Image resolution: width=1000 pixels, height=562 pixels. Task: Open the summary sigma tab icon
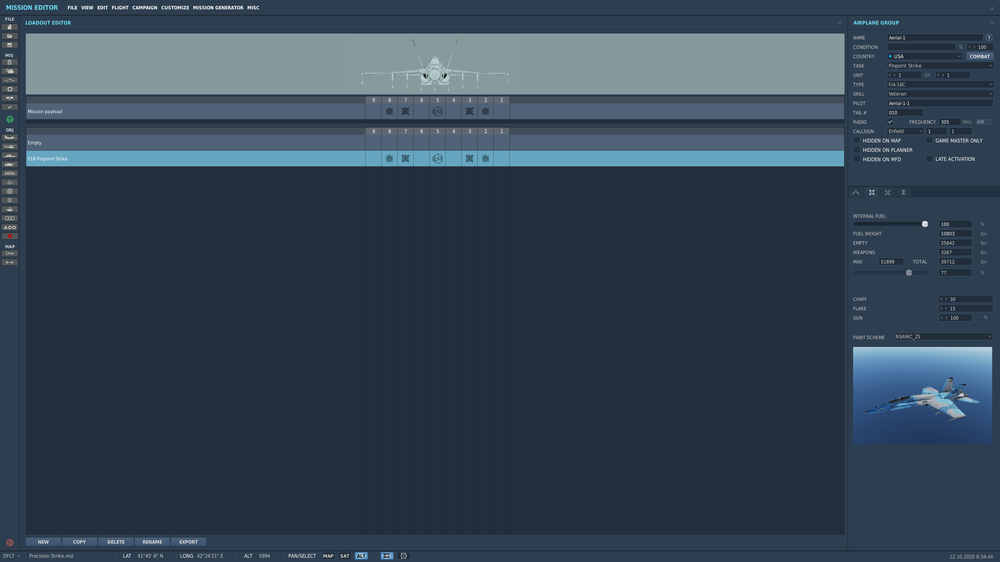[x=903, y=192]
